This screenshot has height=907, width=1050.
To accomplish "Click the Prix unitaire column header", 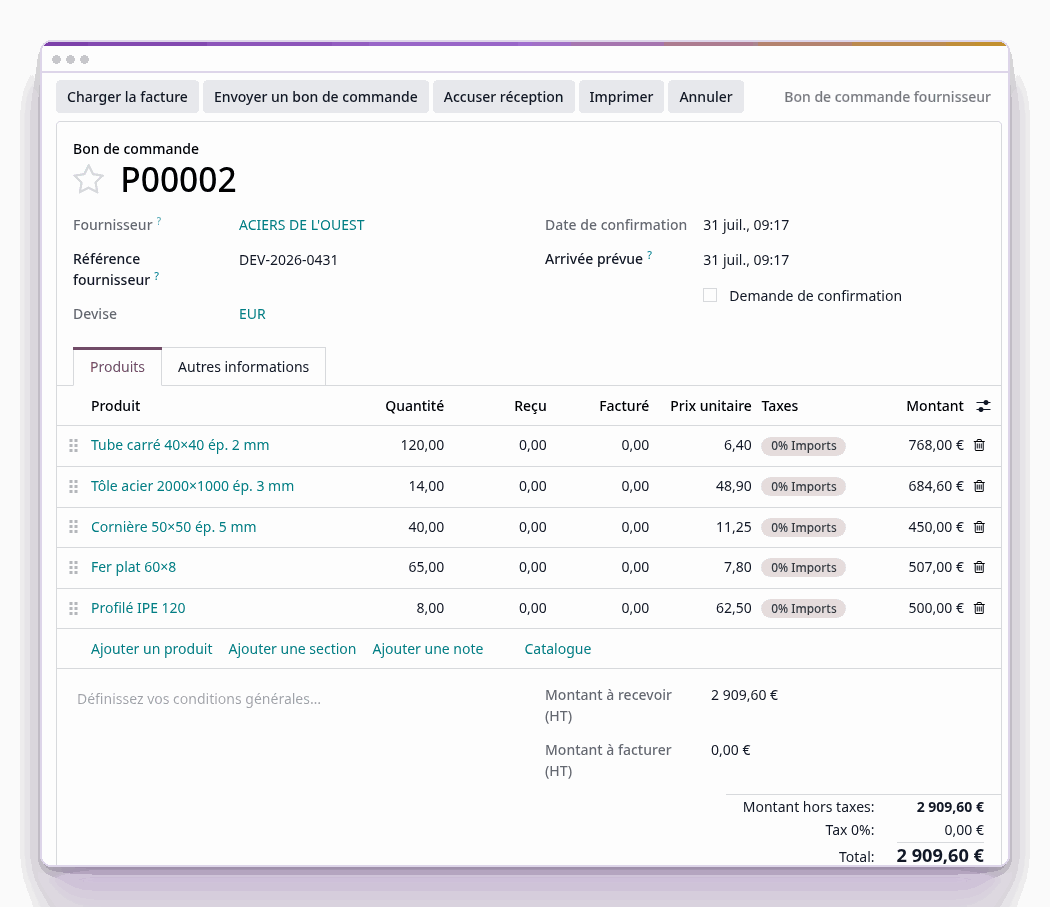I will (x=710, y=406).
